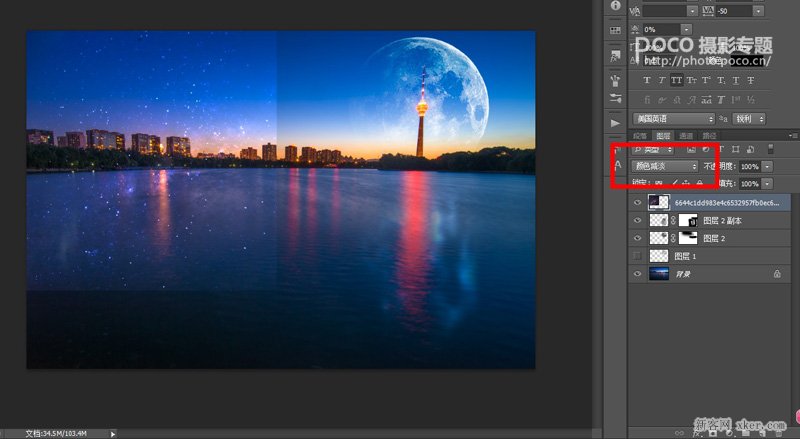Open the Brush settings panel icon
Image resolution: width=800 pixels, height=439 pixels.
(x=615, y=98)
